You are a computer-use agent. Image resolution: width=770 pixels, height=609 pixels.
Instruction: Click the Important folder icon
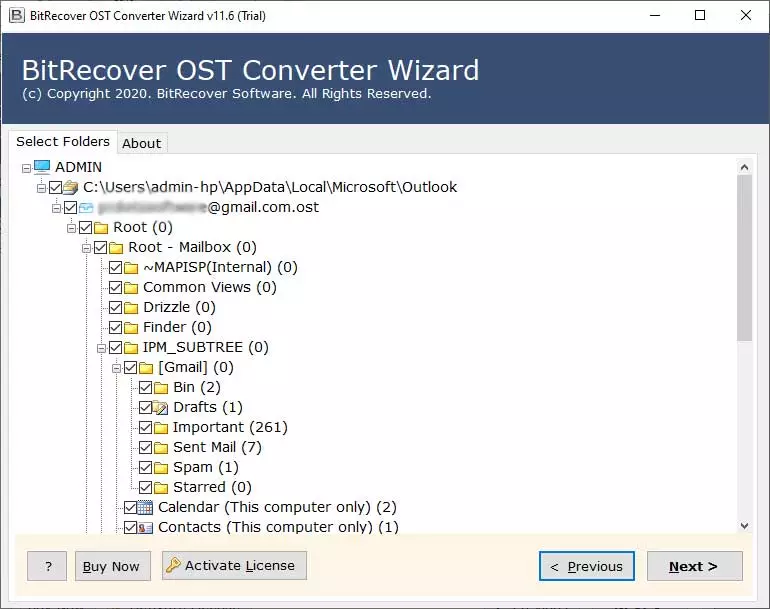[x=161, y=428]
